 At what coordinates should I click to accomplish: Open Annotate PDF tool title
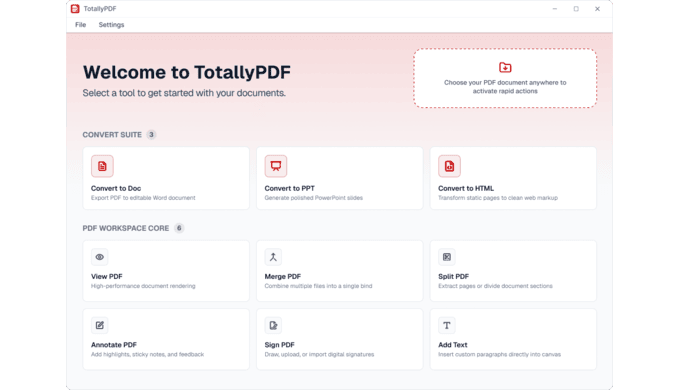click(x=114, y=345)
